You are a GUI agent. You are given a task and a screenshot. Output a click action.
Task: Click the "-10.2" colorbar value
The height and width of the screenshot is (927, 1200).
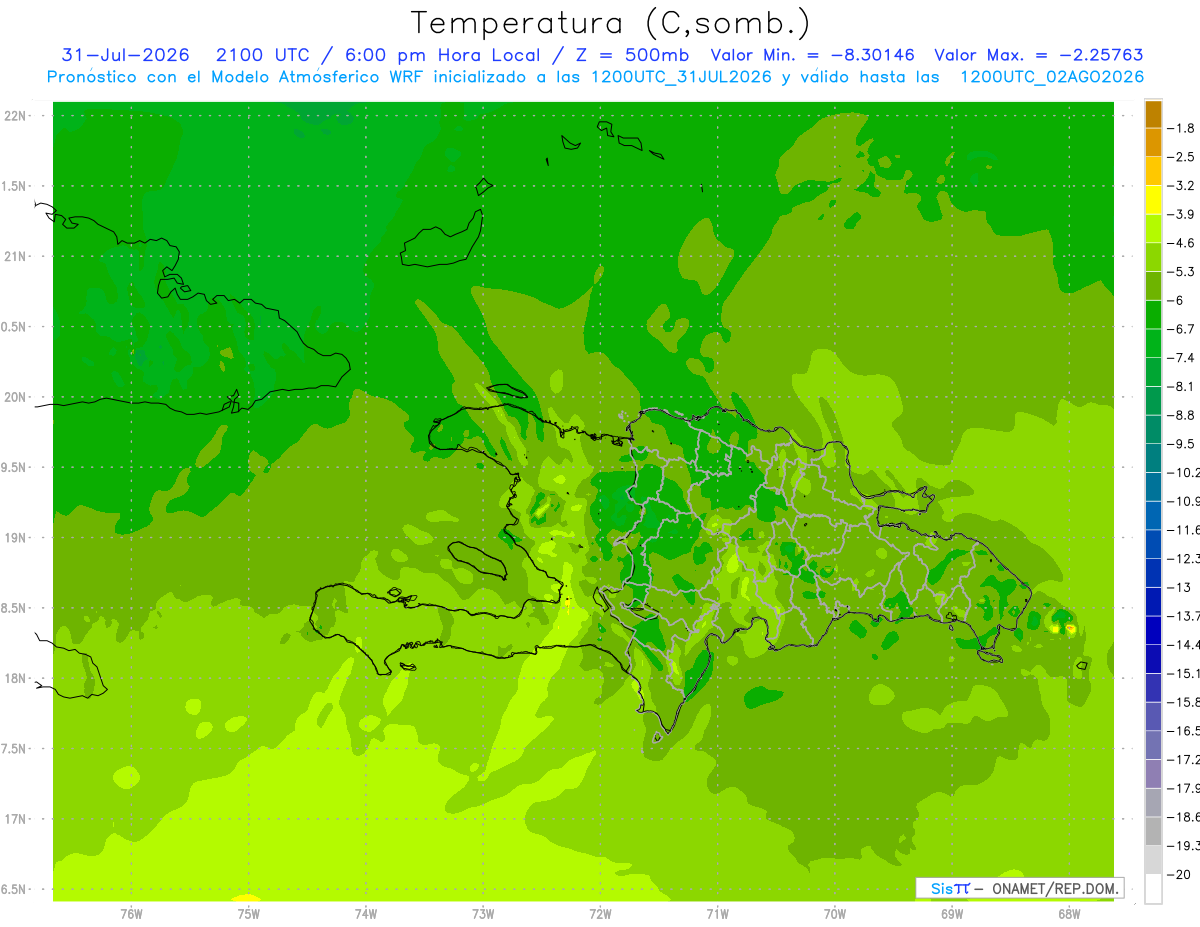[1184, 472]
